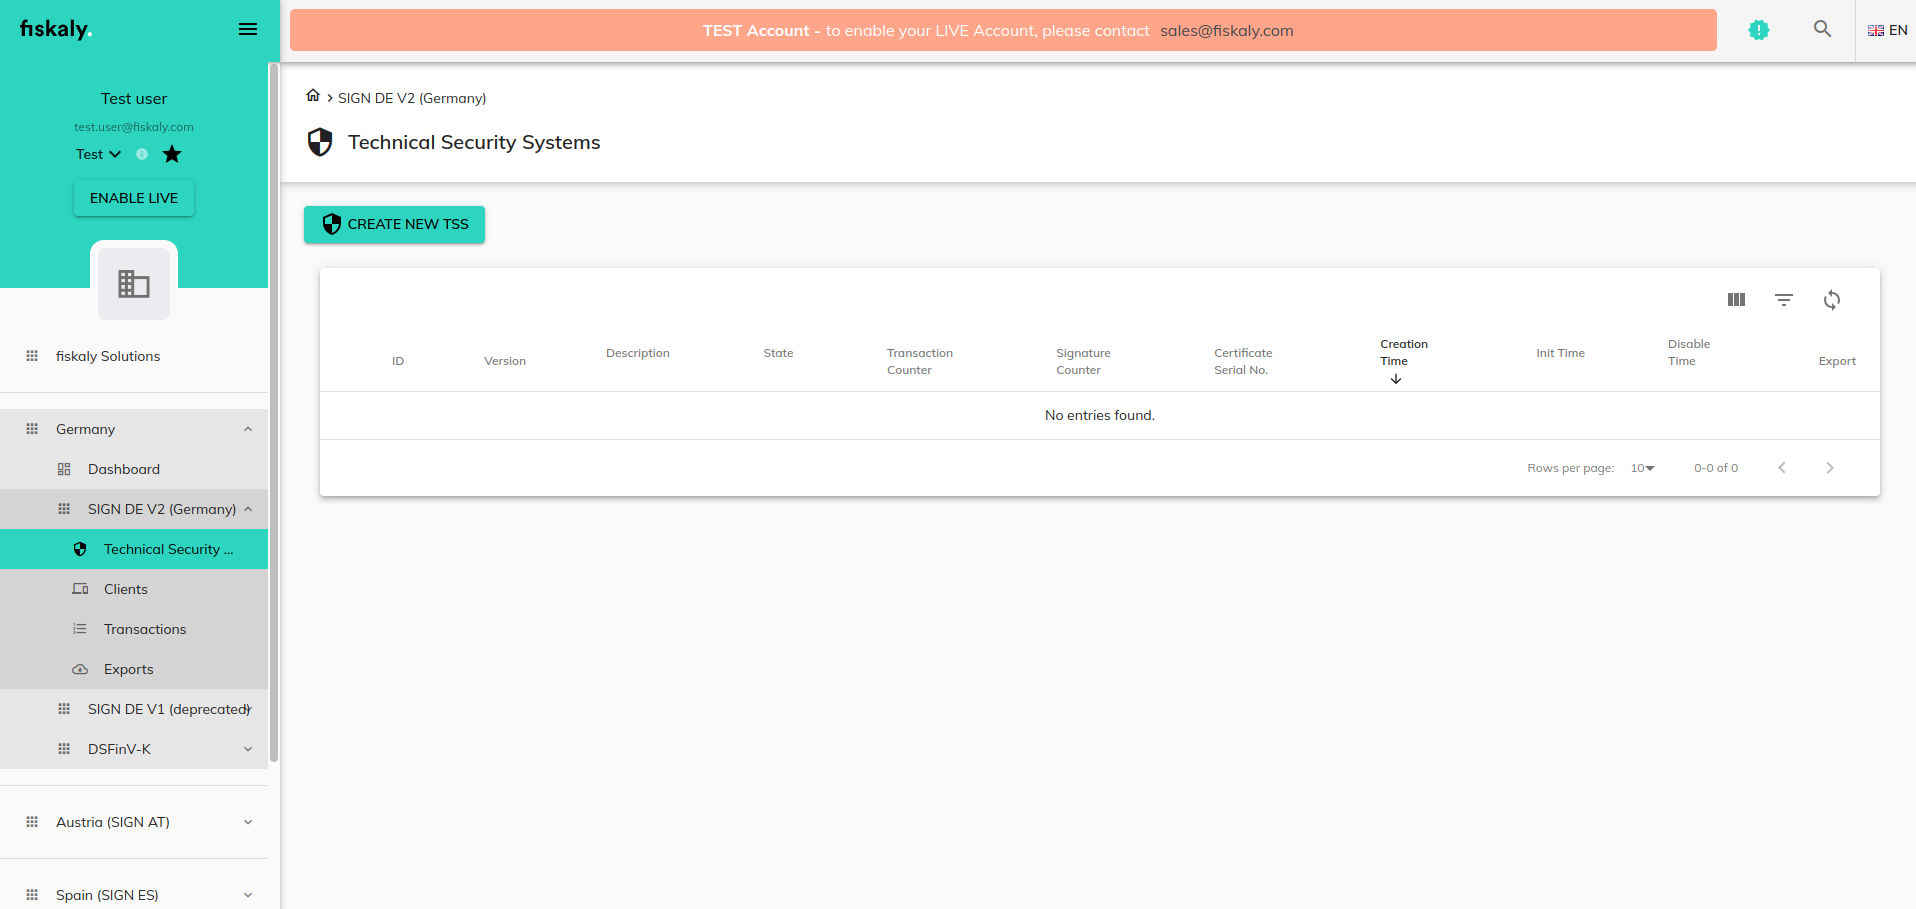Open the Test environment dropdown
1916x909 pixels.
coord(98,154)
